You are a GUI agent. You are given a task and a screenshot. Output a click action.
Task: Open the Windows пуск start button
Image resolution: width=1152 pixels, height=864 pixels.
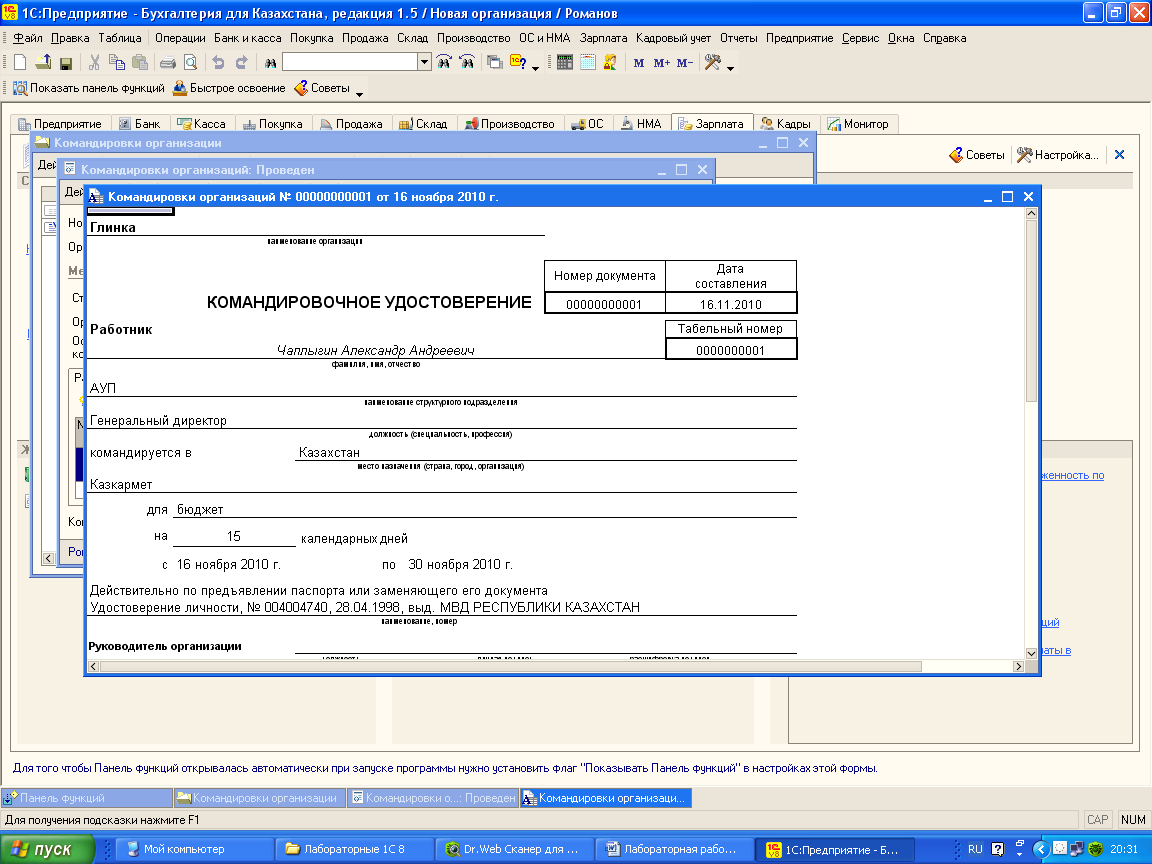[48, 849]
